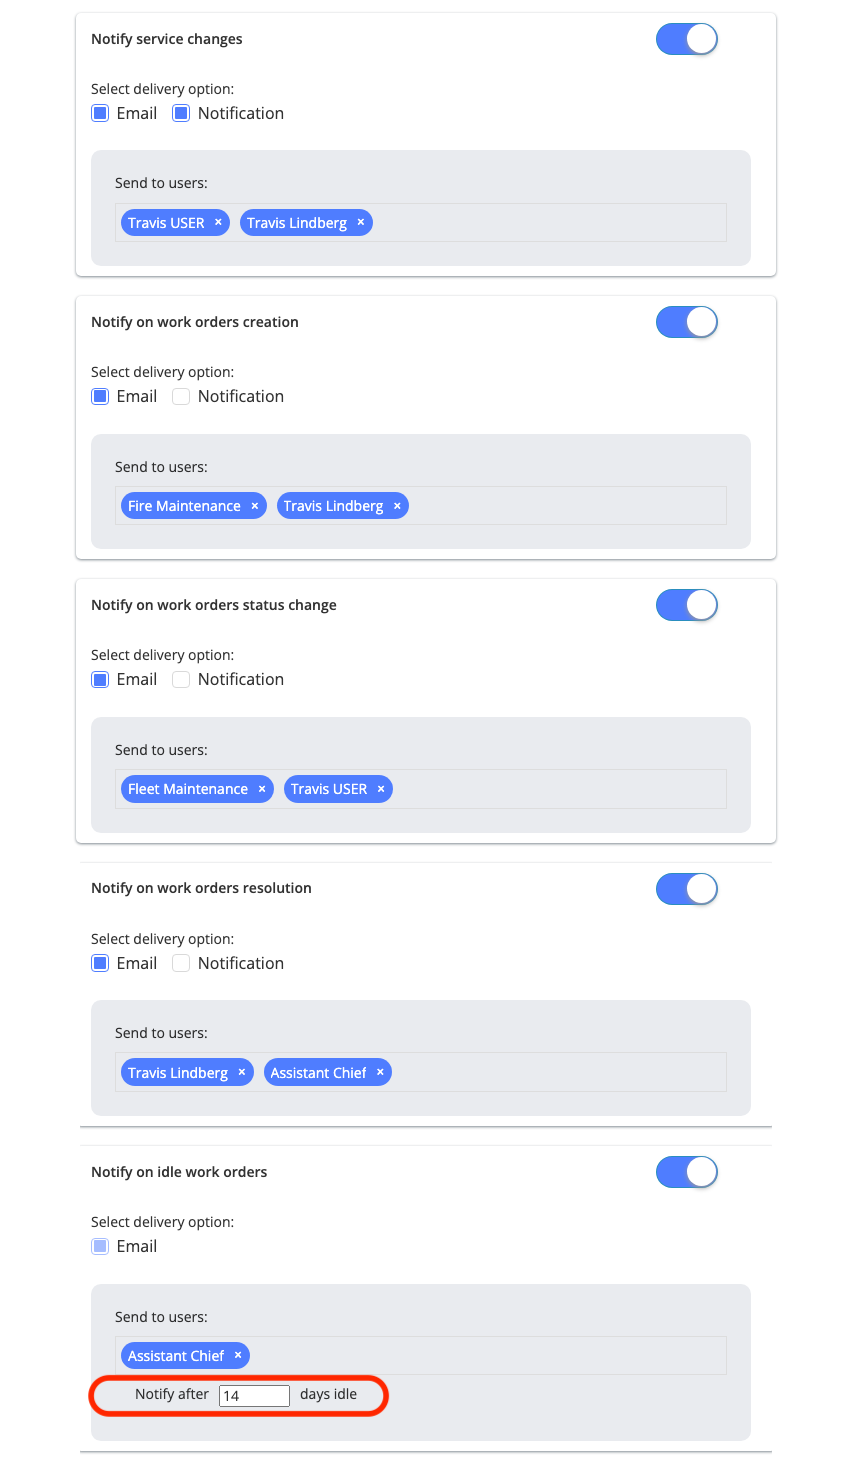Check Notification for work orders resolution
The image size is (858, 1464).
(x=181, y=963)
